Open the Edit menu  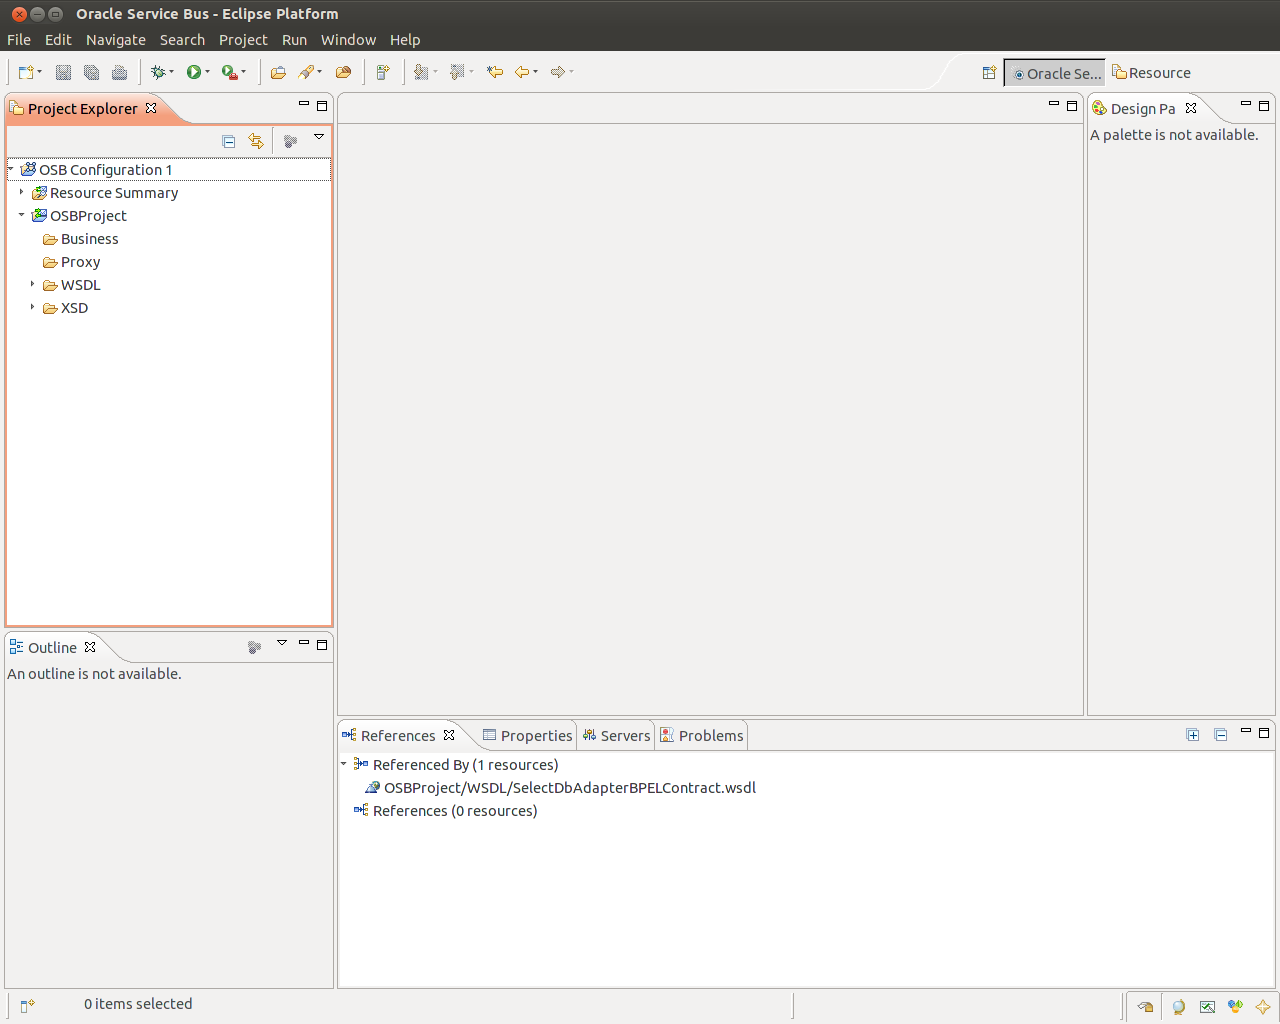tap(58, 40)
